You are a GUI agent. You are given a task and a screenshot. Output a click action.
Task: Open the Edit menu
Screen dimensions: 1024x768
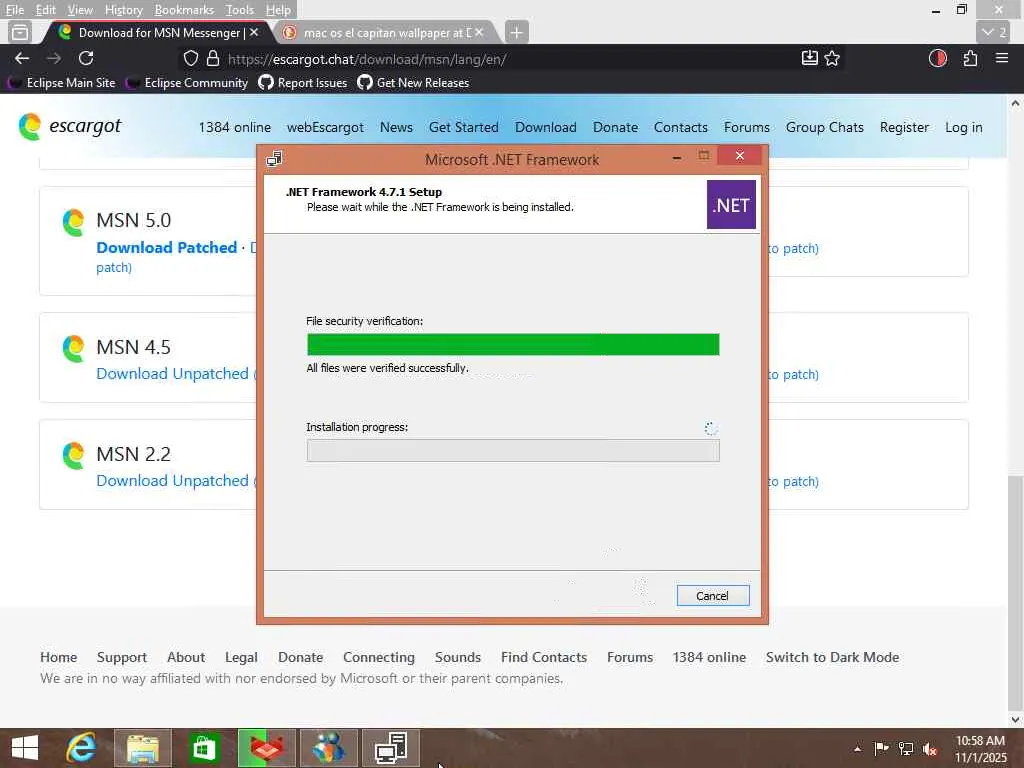(x=45, y=10)
